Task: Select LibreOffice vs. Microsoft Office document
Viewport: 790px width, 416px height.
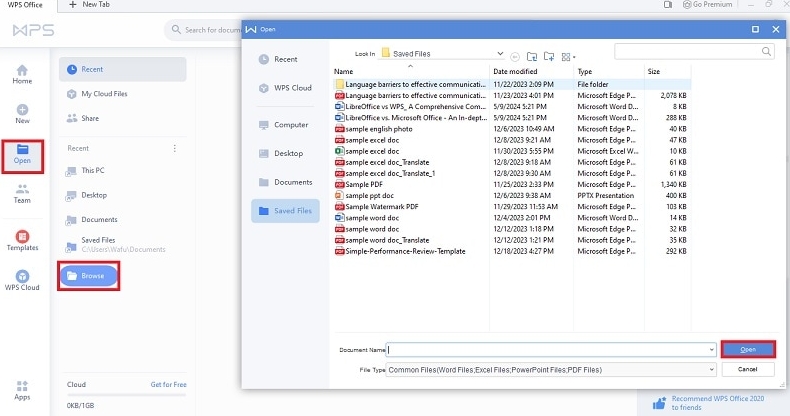Action: tap(511, 117)
